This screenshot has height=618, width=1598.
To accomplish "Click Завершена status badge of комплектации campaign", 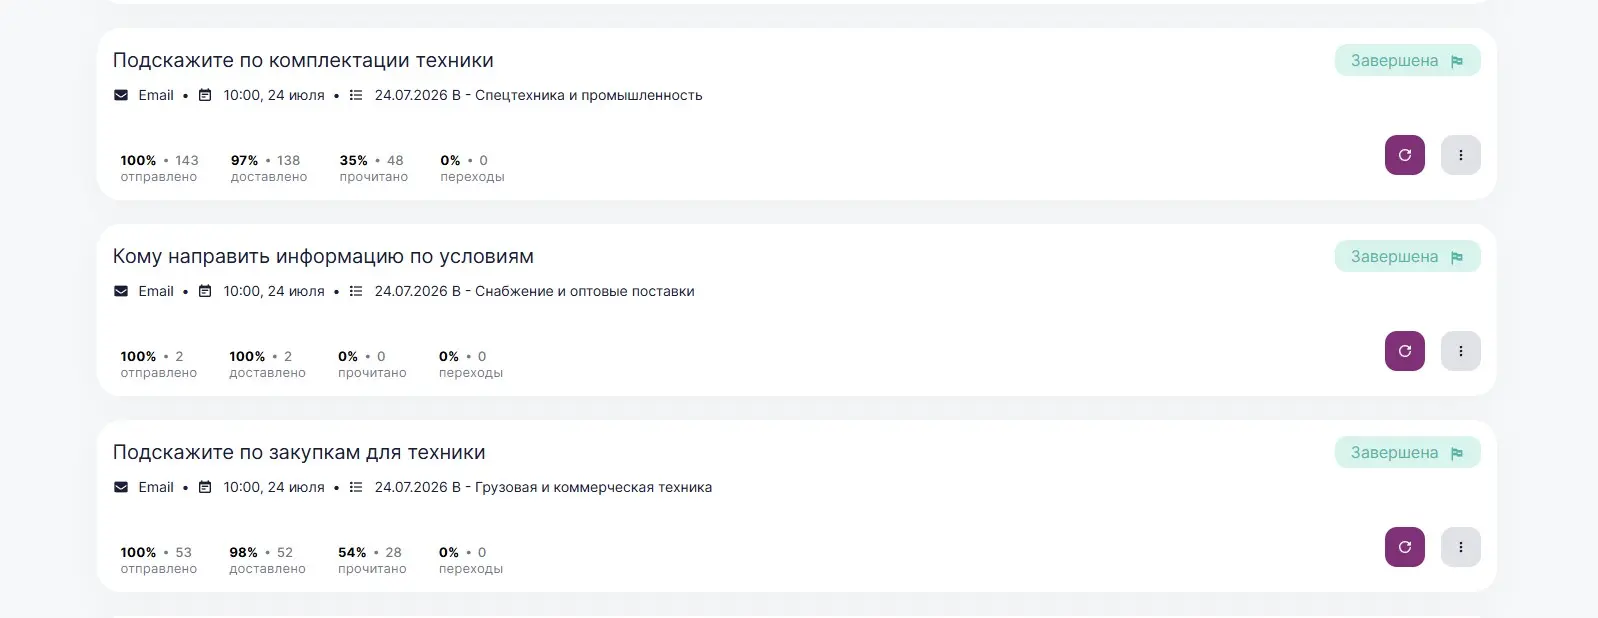I will [x=1407, y=60].
